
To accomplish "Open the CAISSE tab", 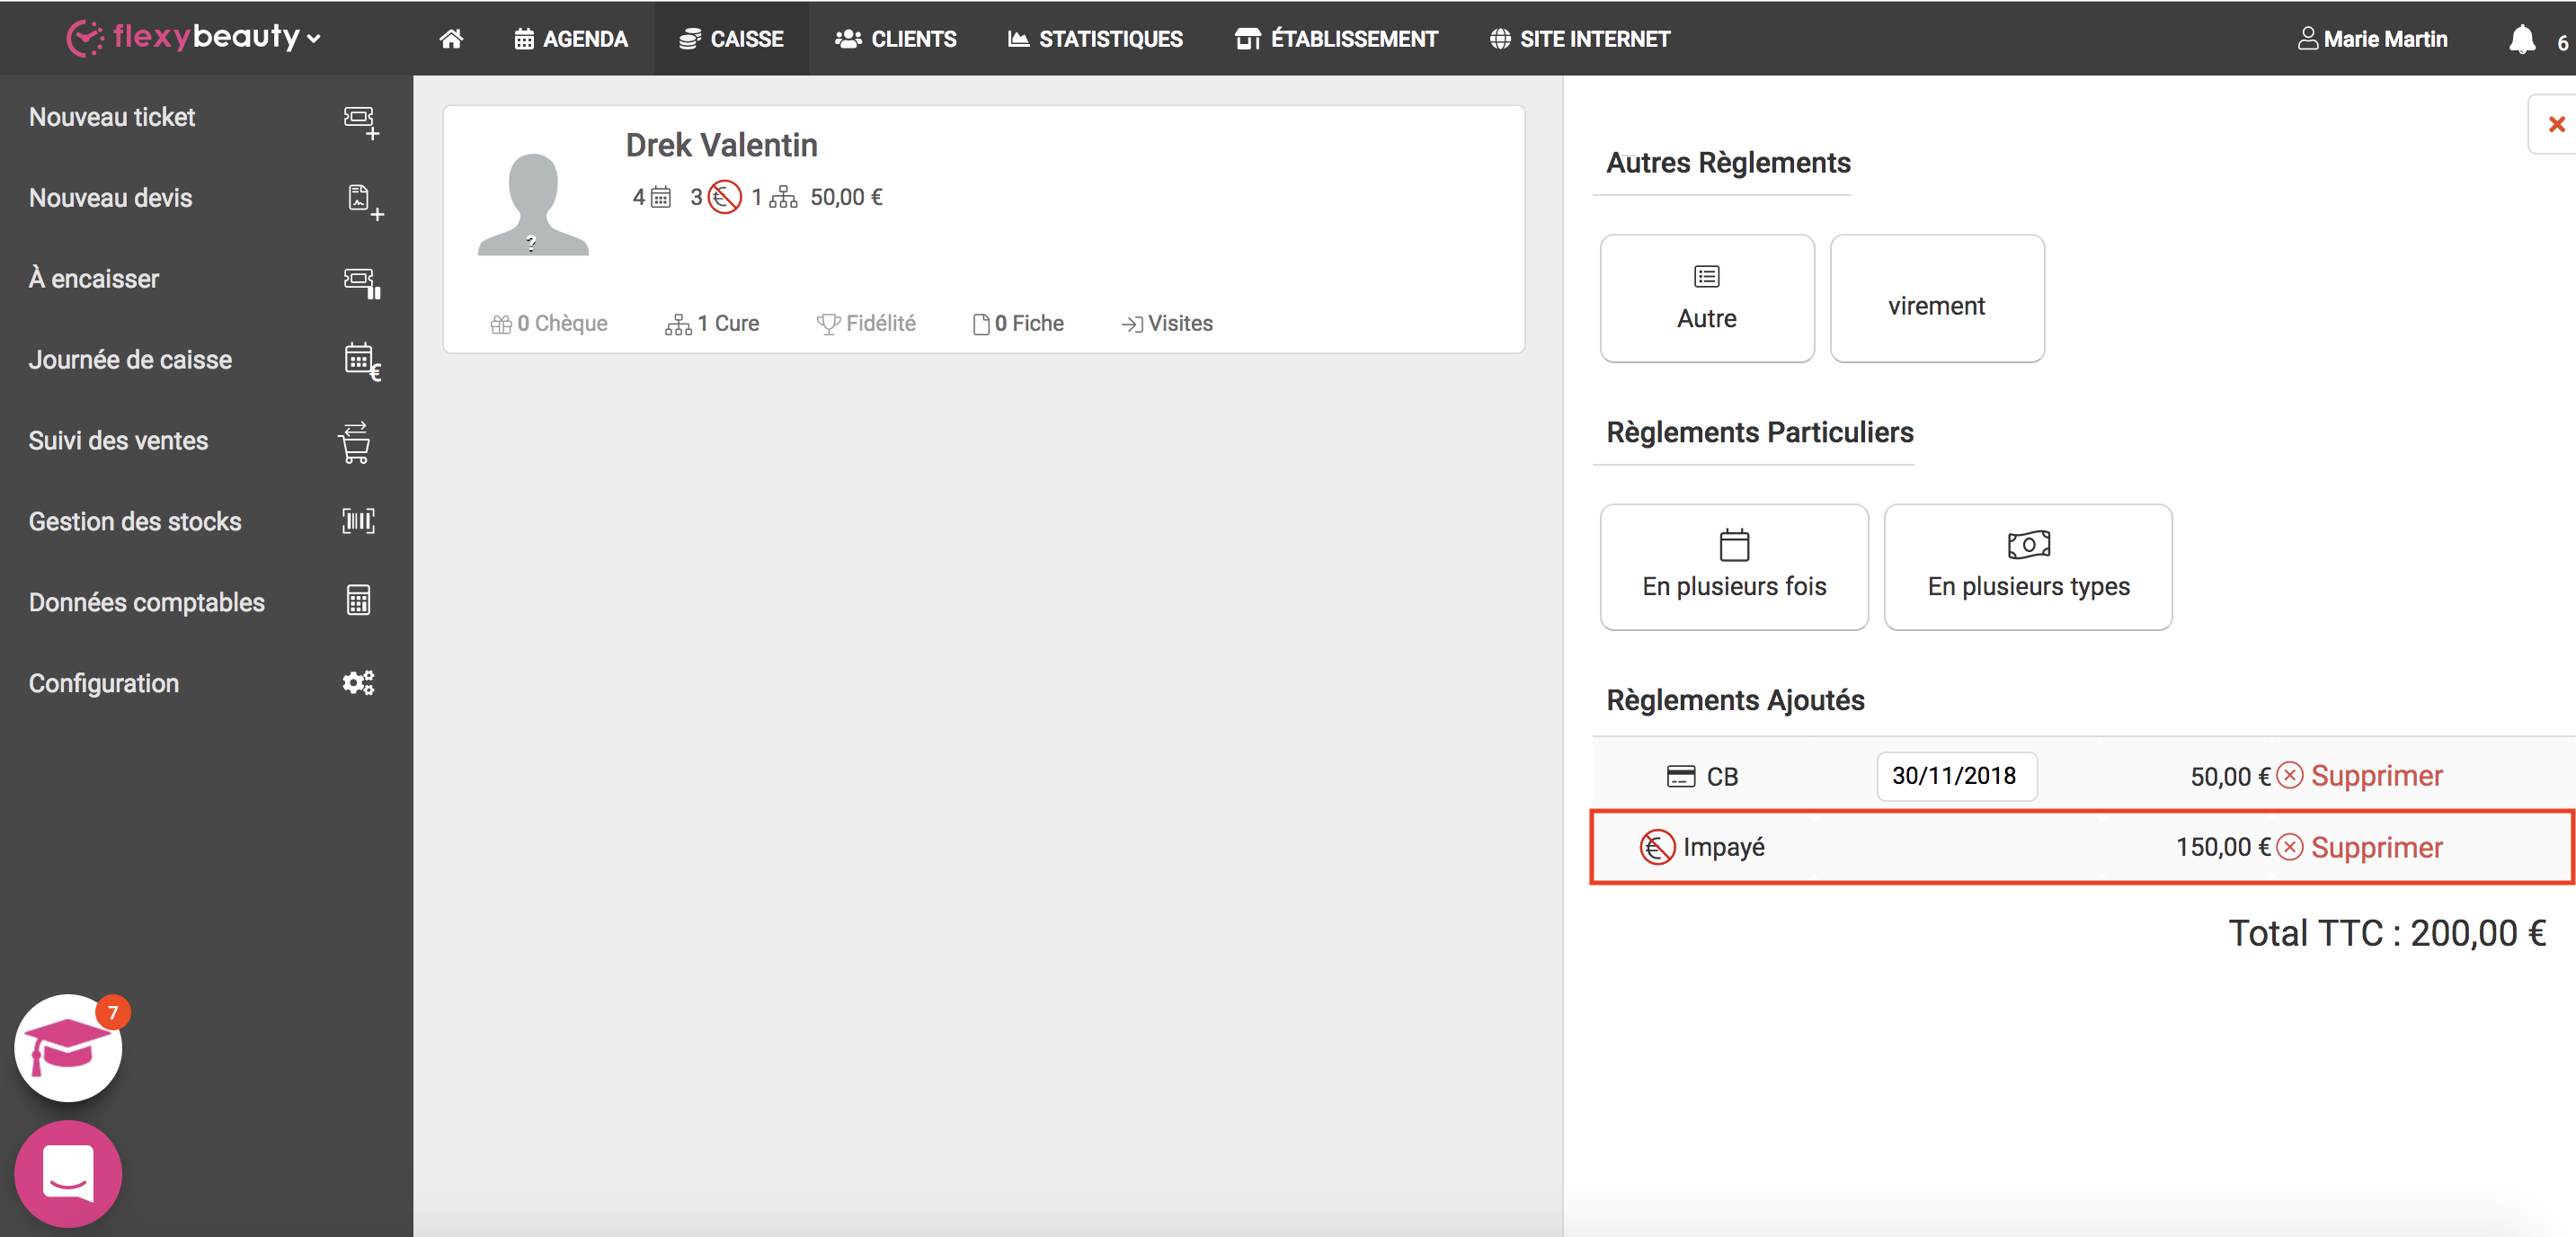I will [x=731, y=39].
